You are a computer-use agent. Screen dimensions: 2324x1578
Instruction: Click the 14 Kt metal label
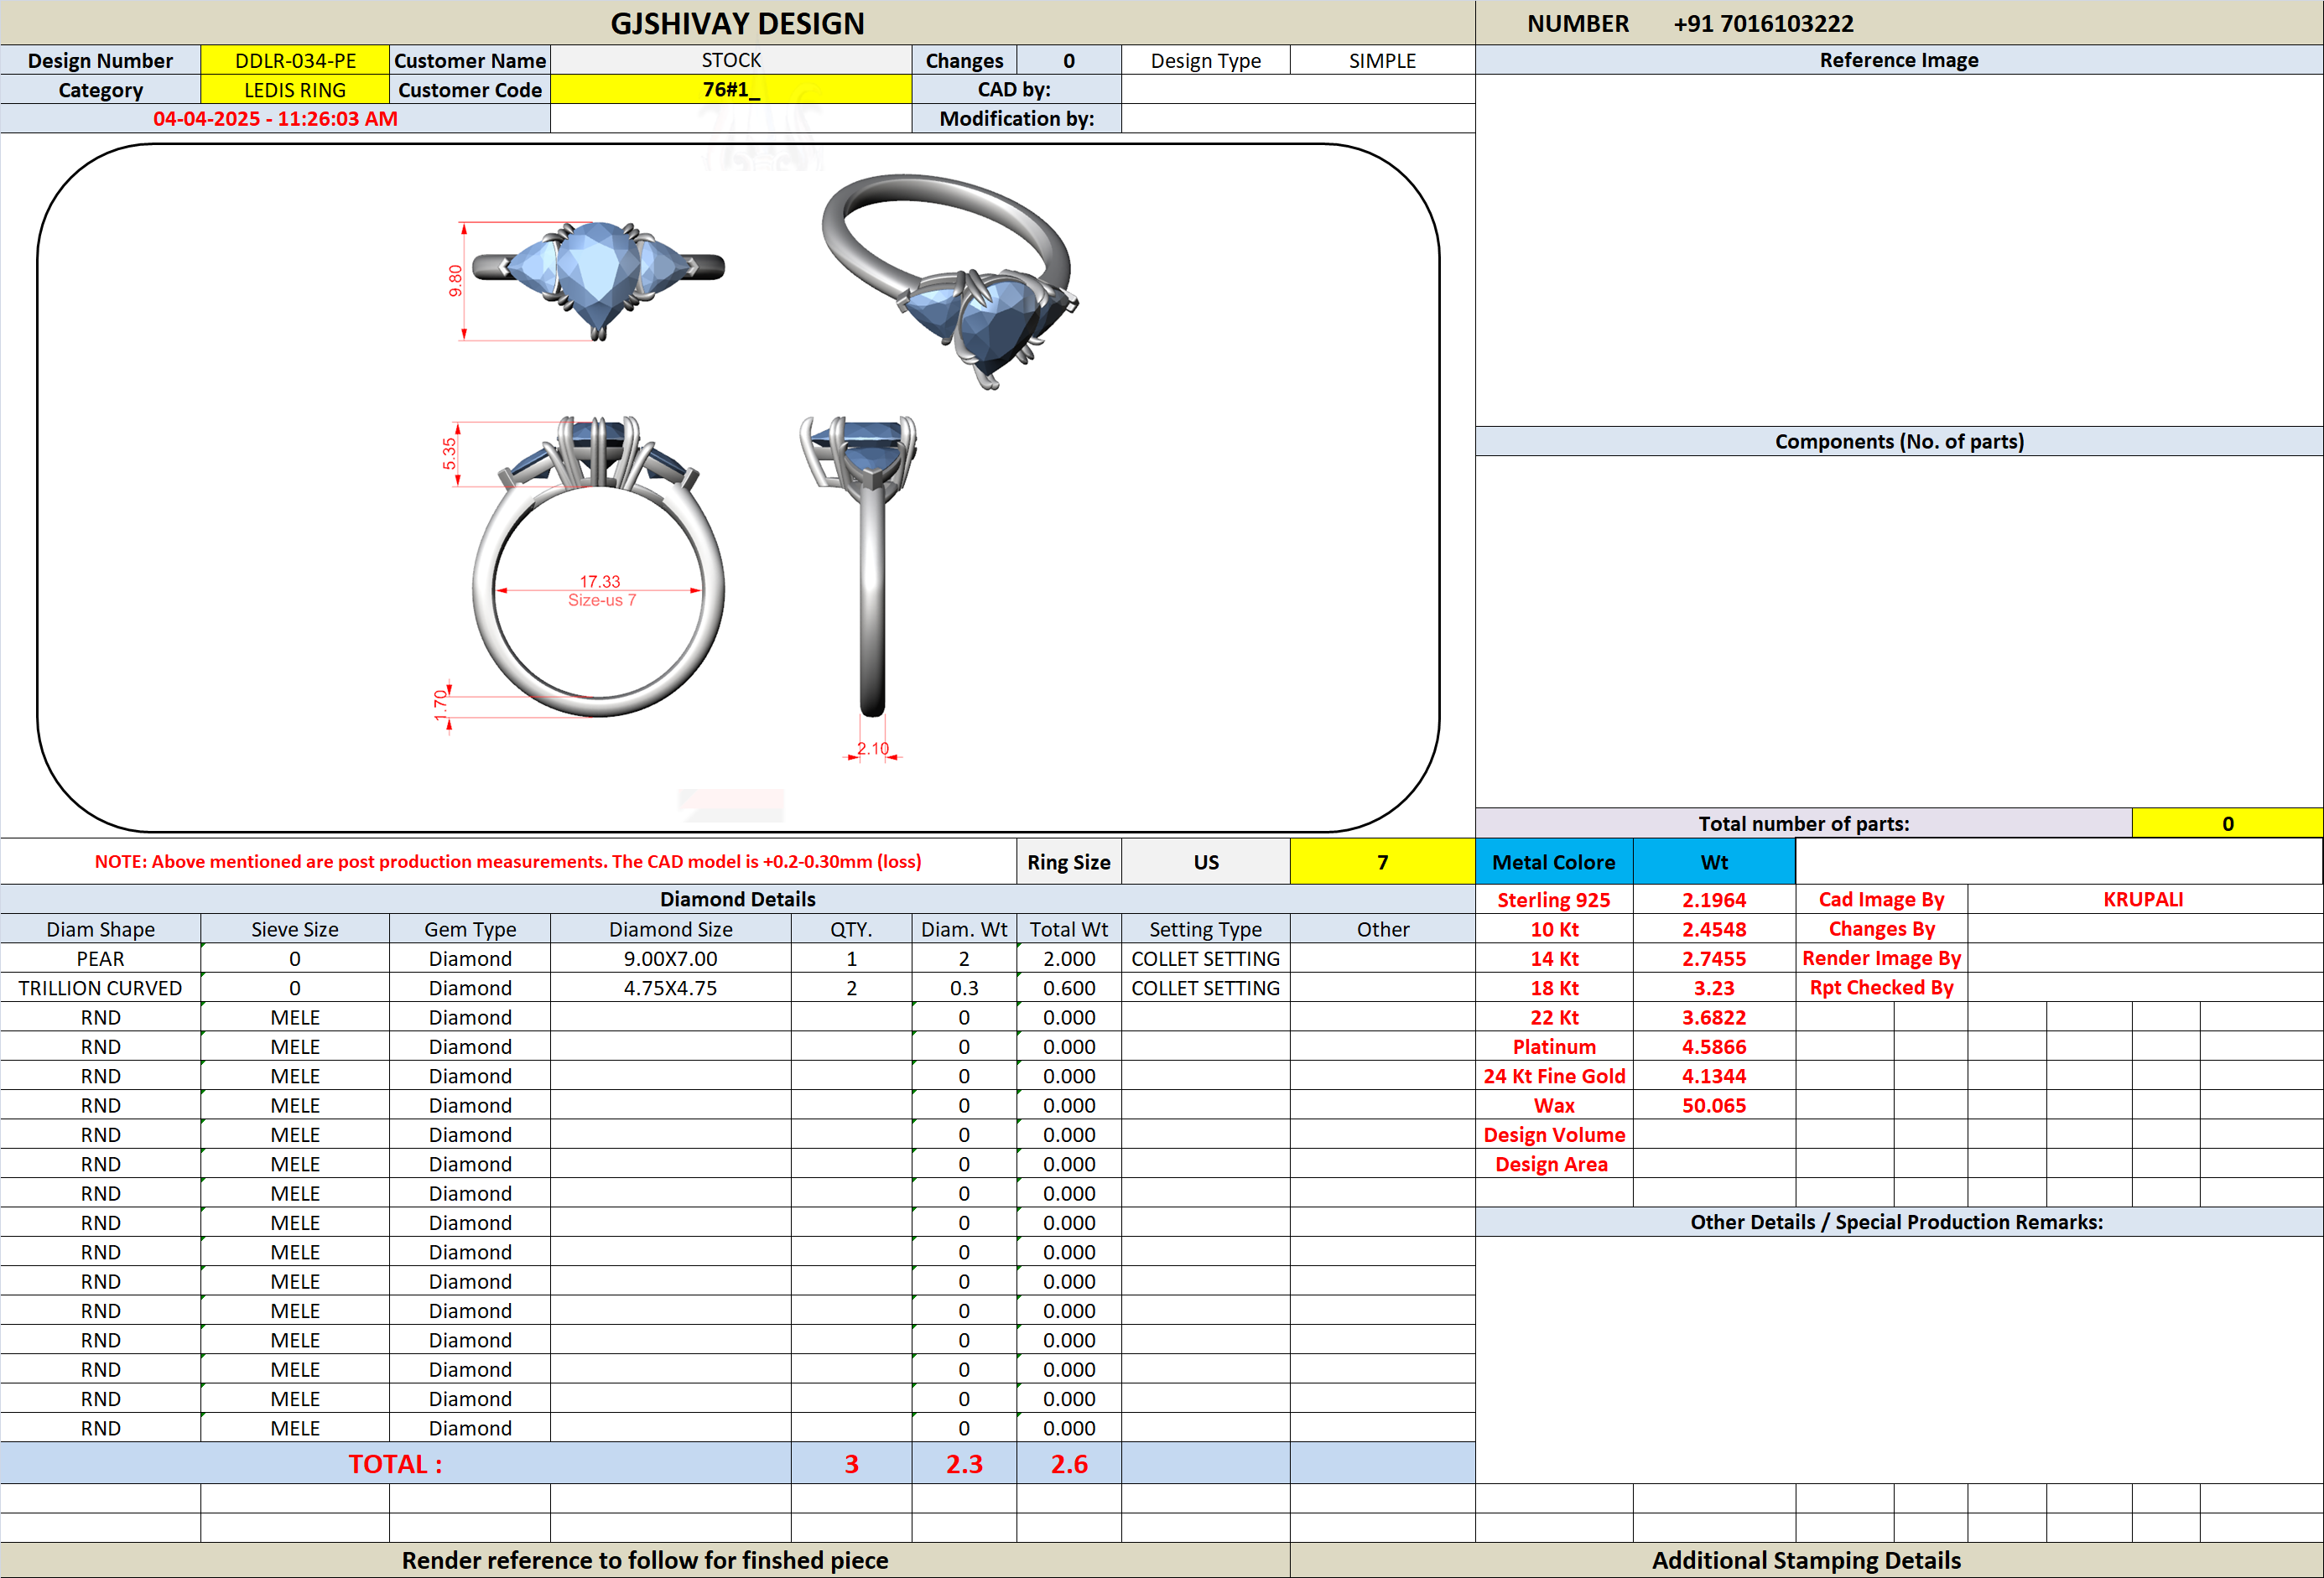coord(1554,958)
